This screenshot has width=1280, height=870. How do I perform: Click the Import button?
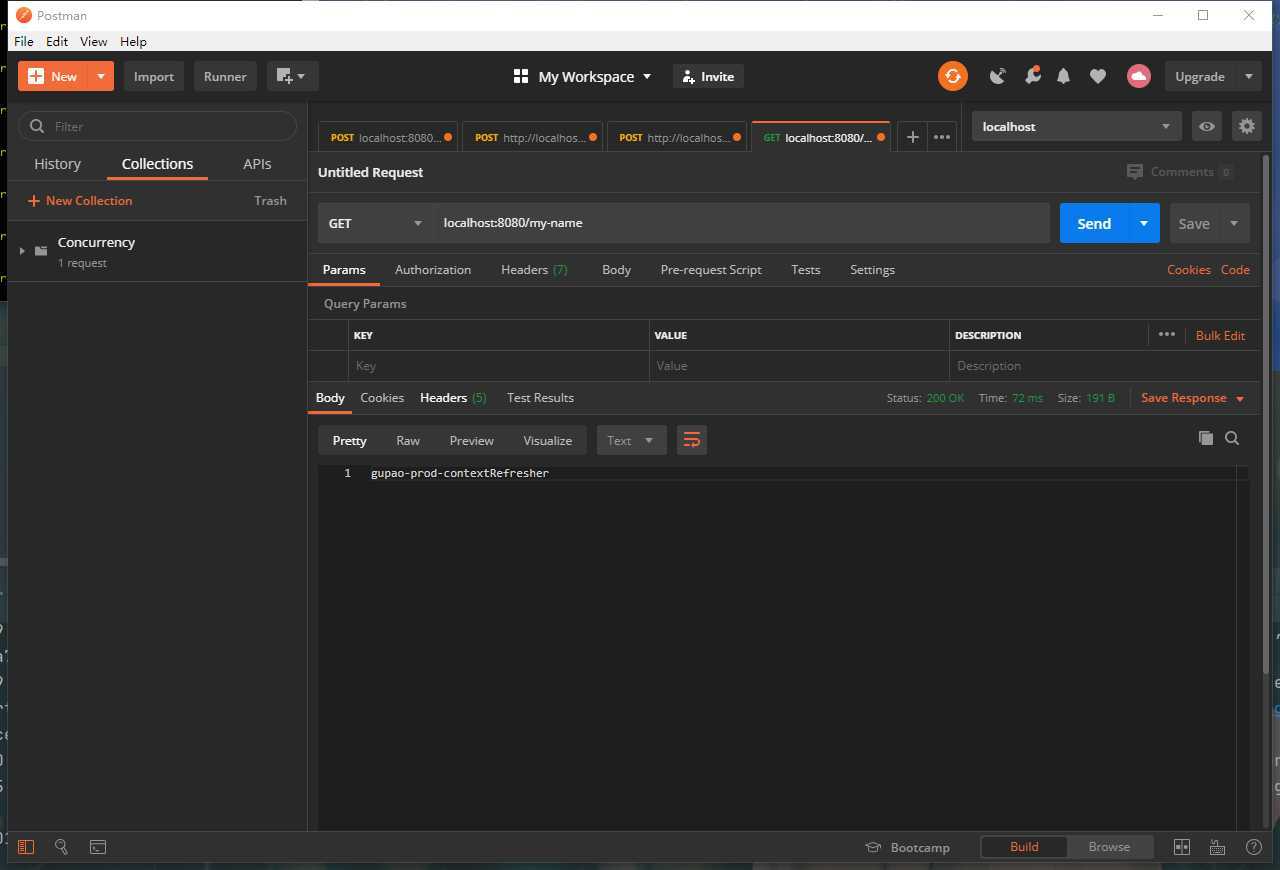(154, 76)
